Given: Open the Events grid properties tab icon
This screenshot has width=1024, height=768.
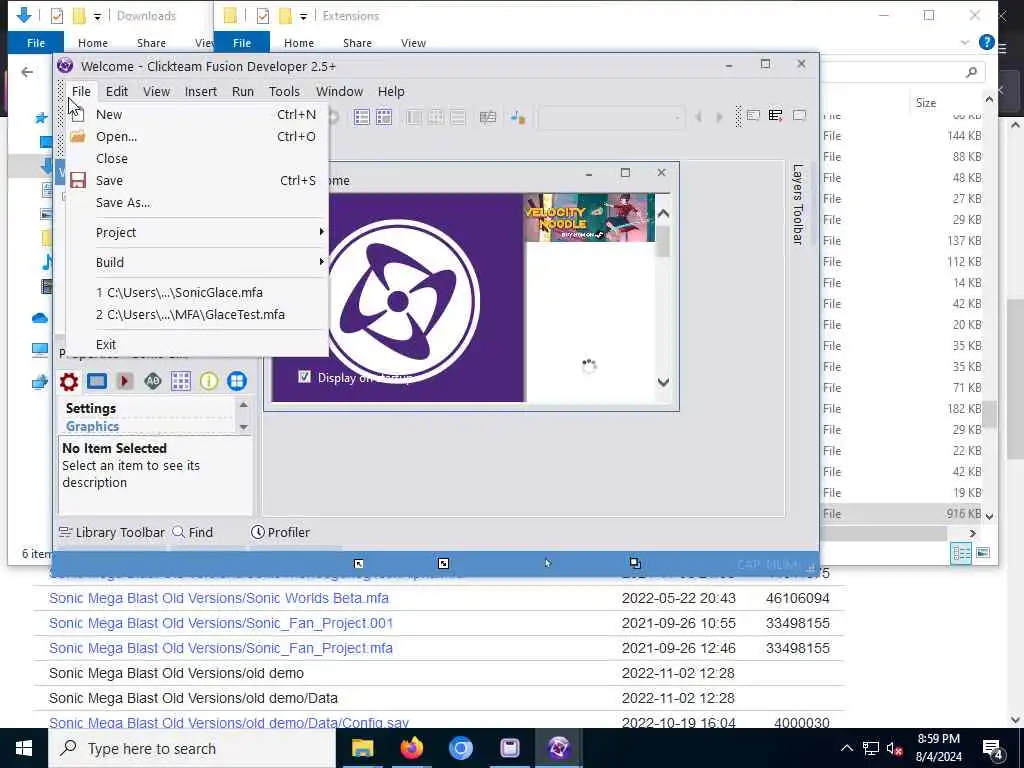Looking at the screenshot, I should click(181, 381).
